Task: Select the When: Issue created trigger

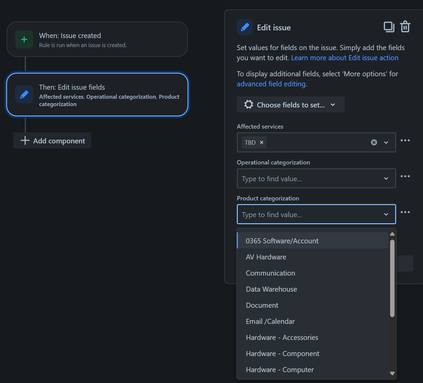Action: point(97,39)
